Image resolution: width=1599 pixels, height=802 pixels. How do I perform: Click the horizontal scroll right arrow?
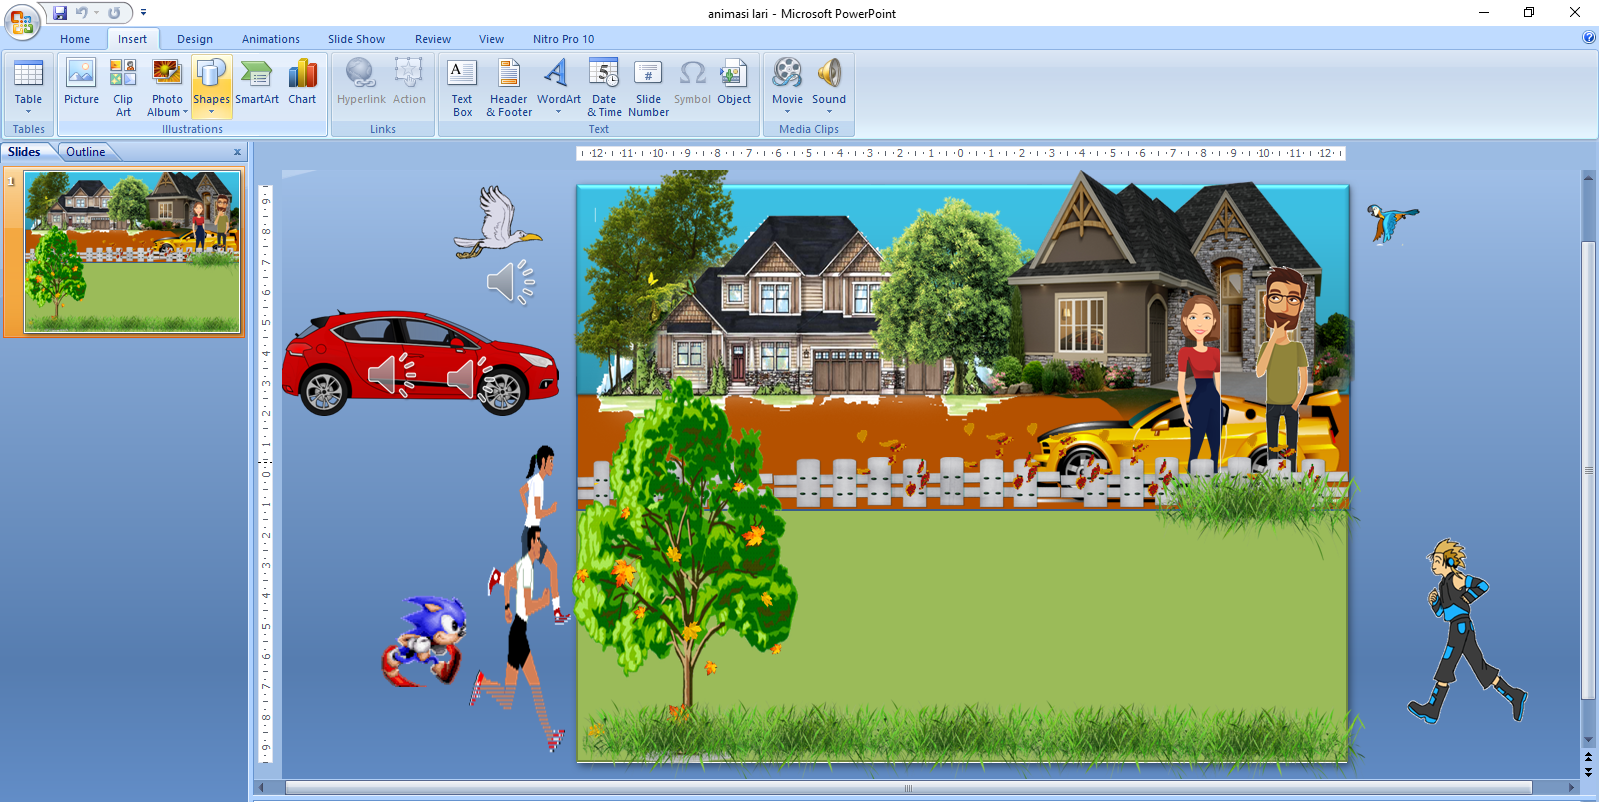click(1572, 788)
